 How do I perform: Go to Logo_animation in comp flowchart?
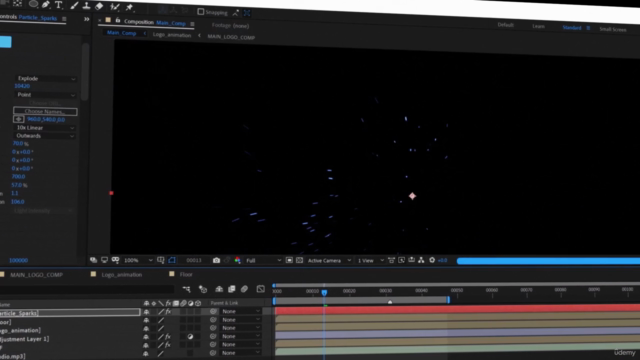[x=172, y=35]
